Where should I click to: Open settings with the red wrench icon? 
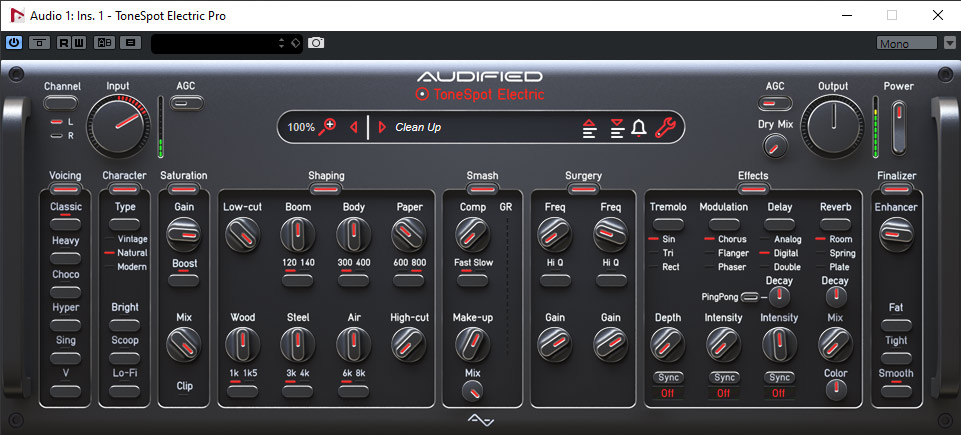[x=665, y=127]
